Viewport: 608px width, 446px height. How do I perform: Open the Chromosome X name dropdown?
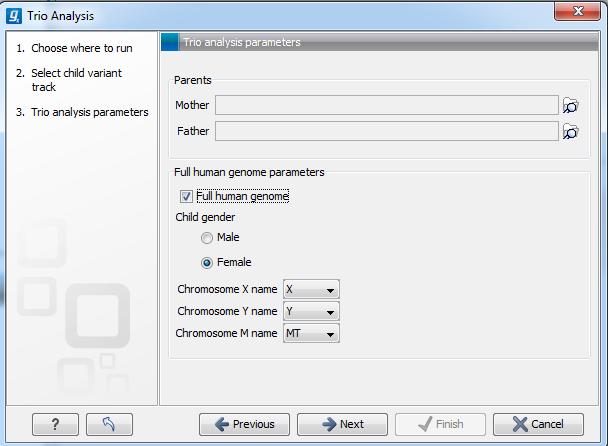pos(311,290)
